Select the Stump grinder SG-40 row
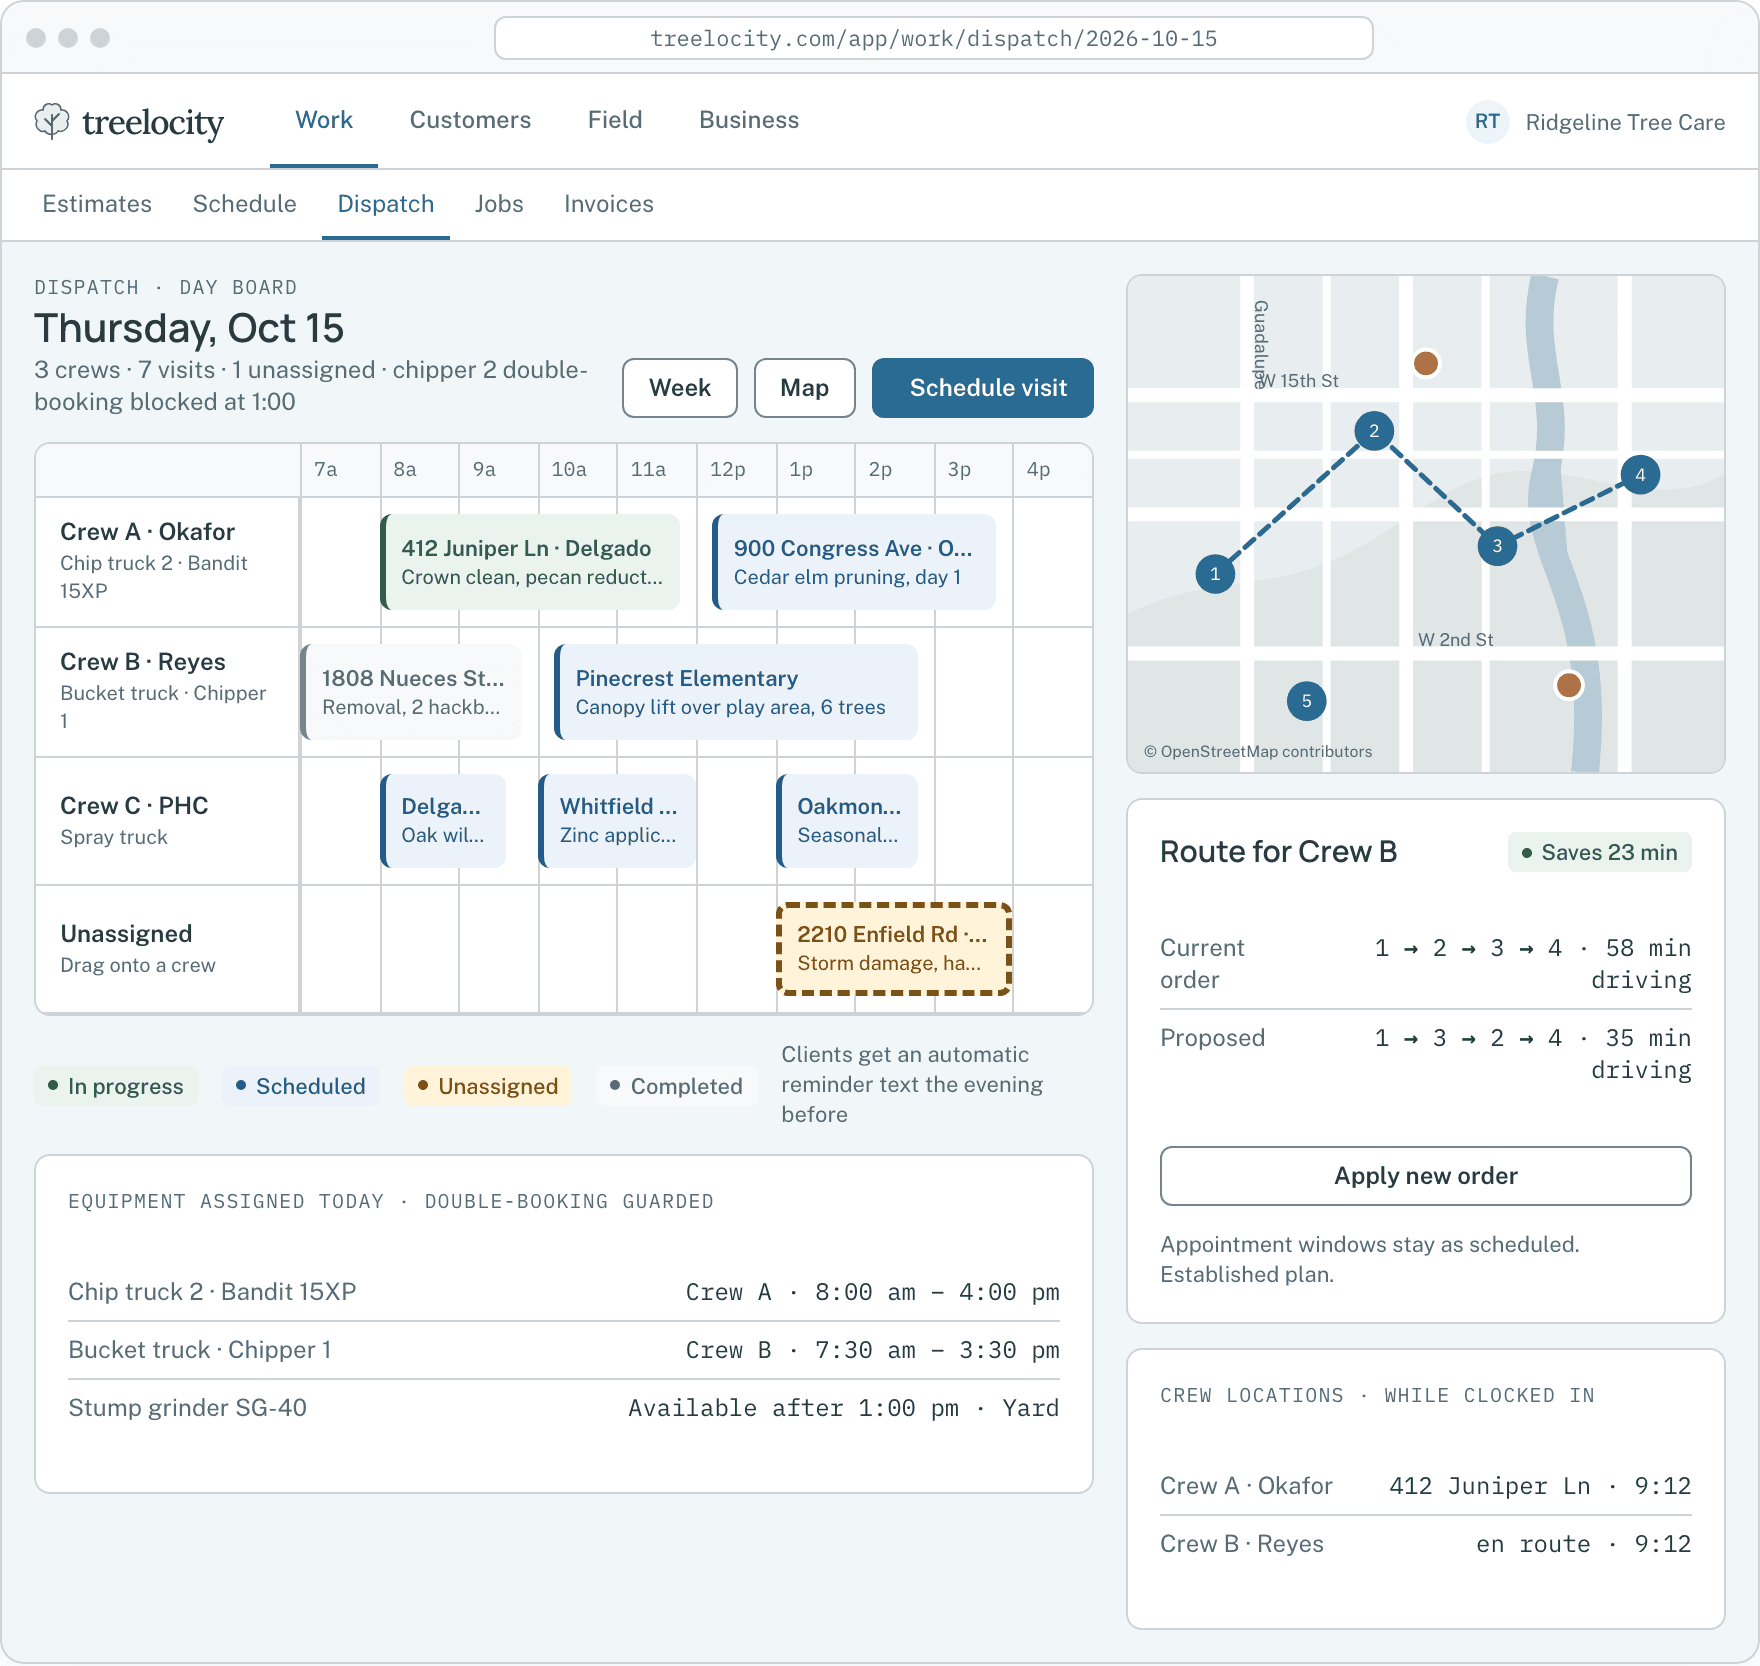Image resolution: width=1760 pixels, height=1666 pixels. pyautogui.click(x=564, y=1408)
